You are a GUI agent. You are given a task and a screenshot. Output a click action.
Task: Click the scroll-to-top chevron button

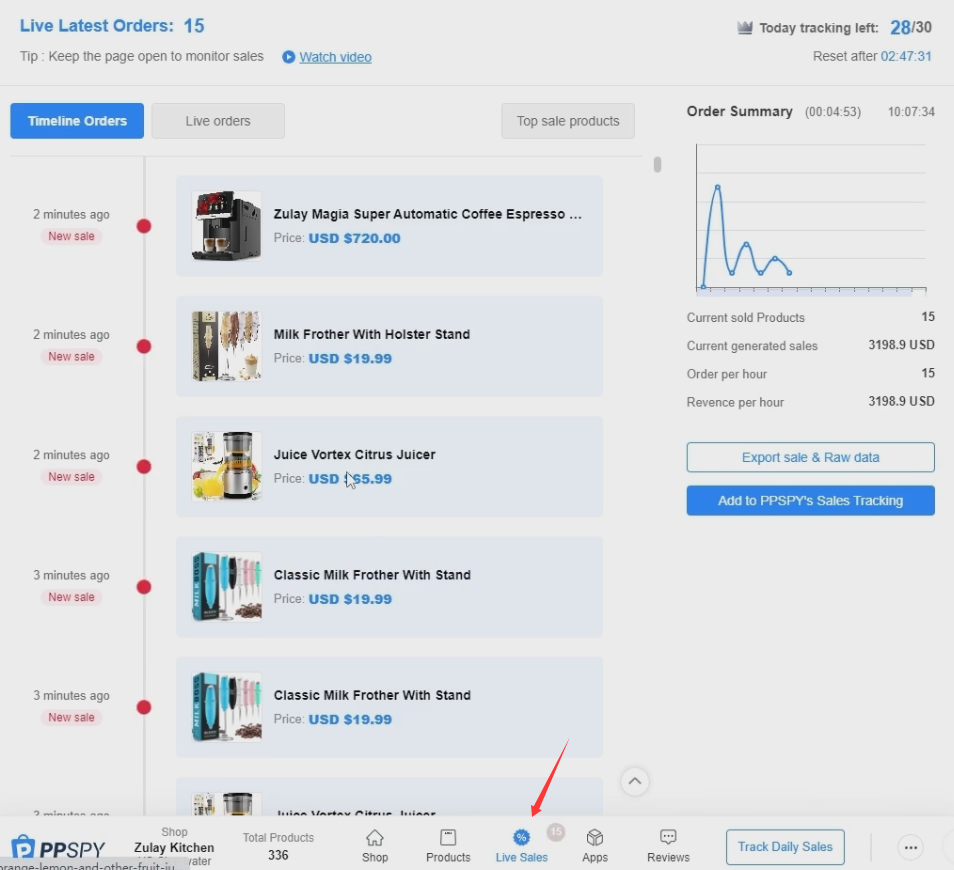click(x=635, y=781)
